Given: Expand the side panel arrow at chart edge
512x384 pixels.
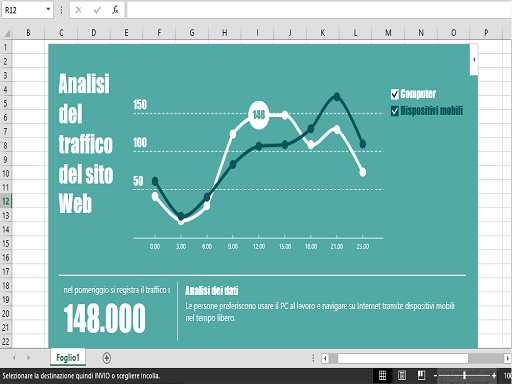Looking at the screenshot, I should click(474, 60).
